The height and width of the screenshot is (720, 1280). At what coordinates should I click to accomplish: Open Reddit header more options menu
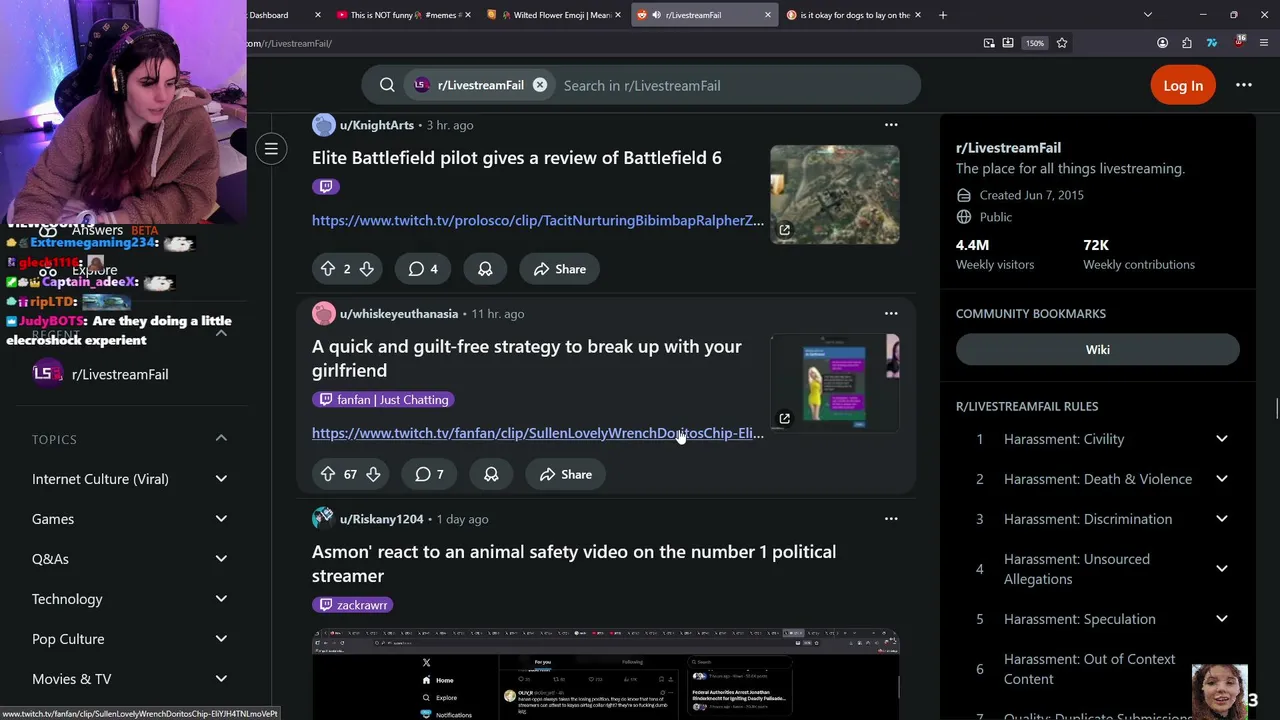point(1244,85)
